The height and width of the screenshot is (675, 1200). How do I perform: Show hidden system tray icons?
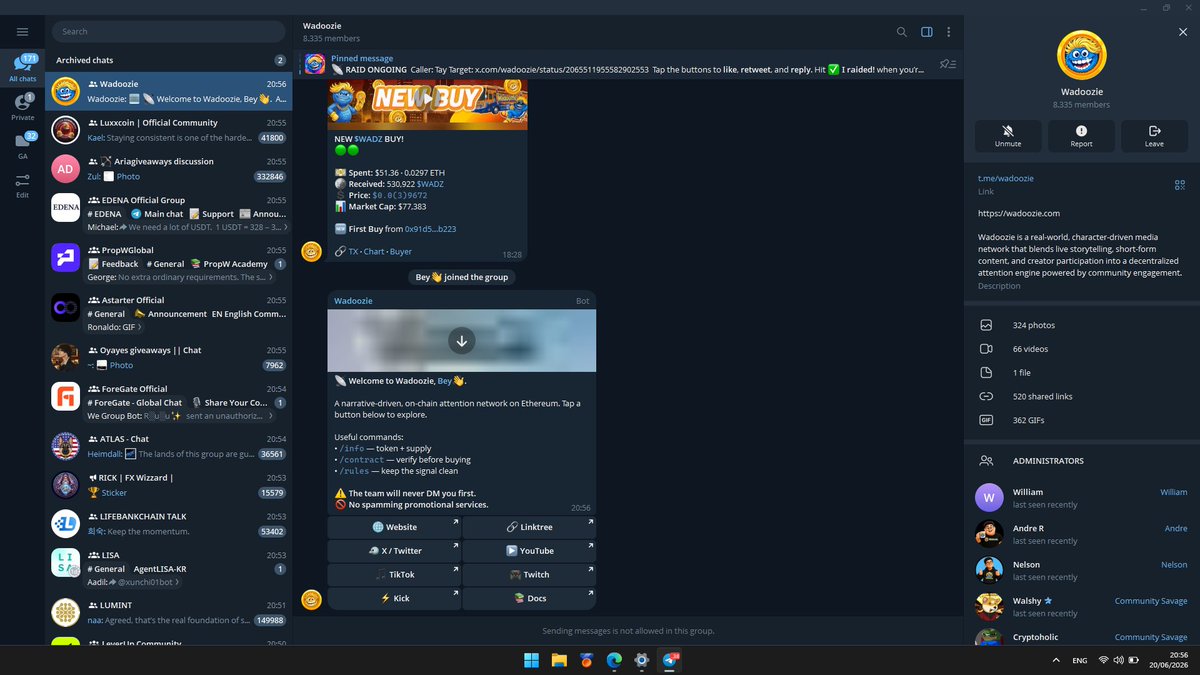coord(1057,661)
